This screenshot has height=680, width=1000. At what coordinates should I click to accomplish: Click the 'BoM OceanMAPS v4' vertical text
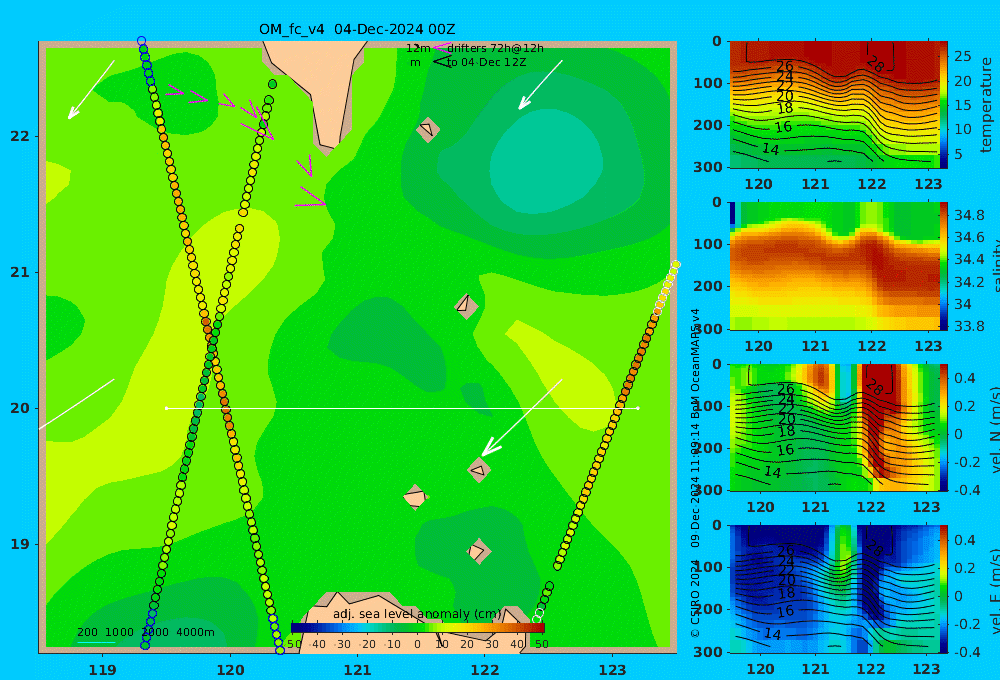pos(695,364)
